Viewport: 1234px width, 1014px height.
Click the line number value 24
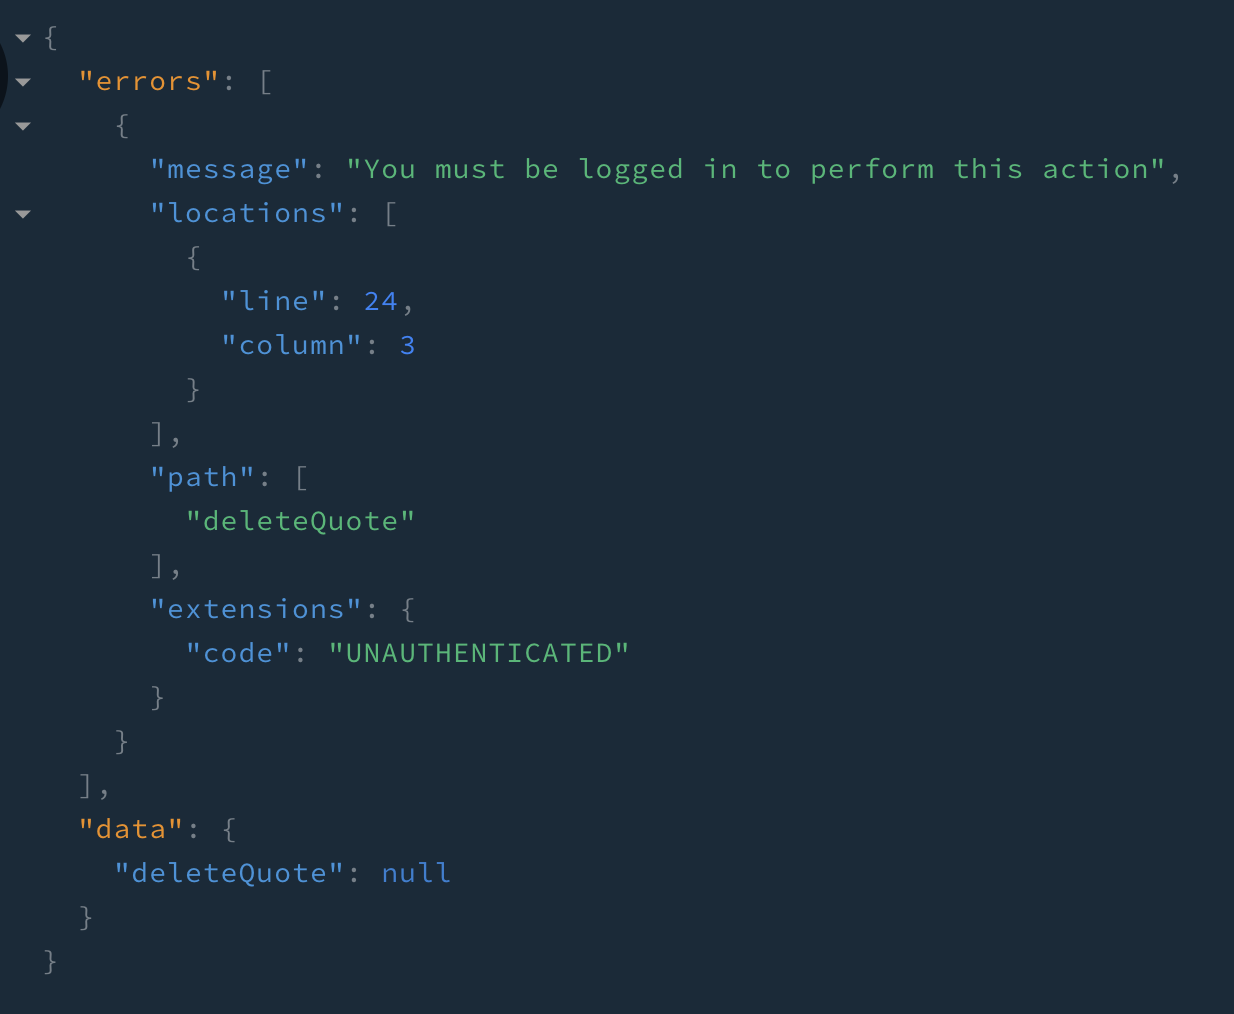point(380,302)
